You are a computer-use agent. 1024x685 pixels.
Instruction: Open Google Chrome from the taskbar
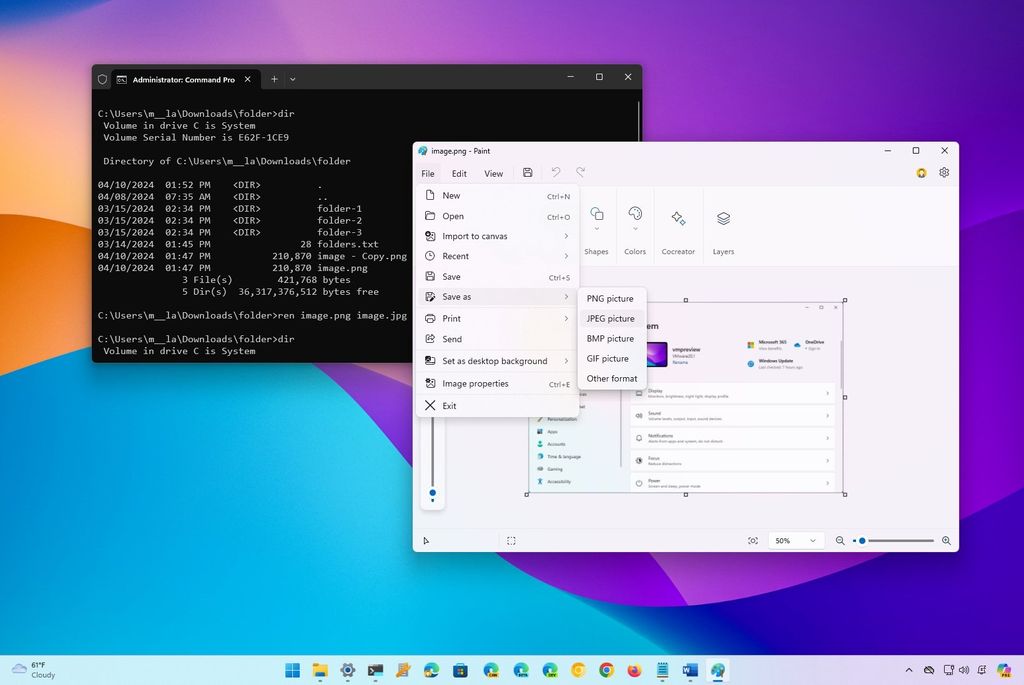[x=608, y=670]
